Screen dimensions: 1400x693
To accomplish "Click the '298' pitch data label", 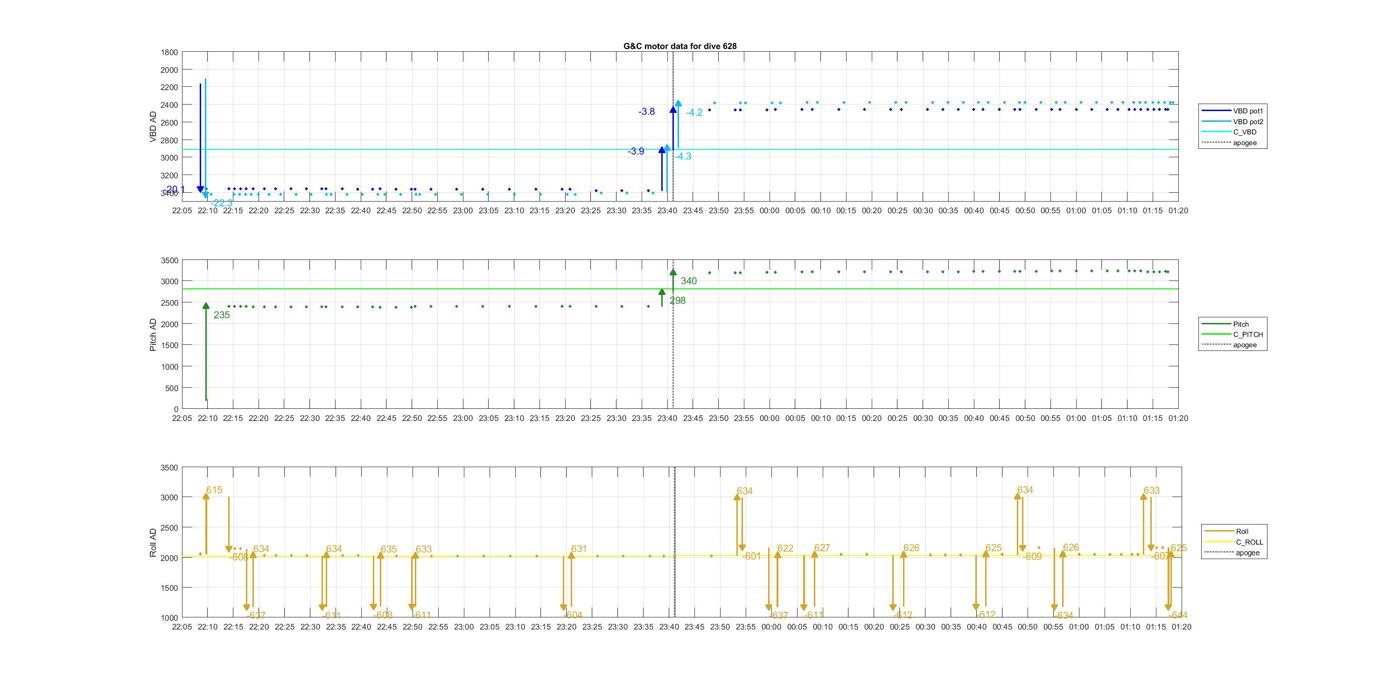I will [x=677, y=301].
